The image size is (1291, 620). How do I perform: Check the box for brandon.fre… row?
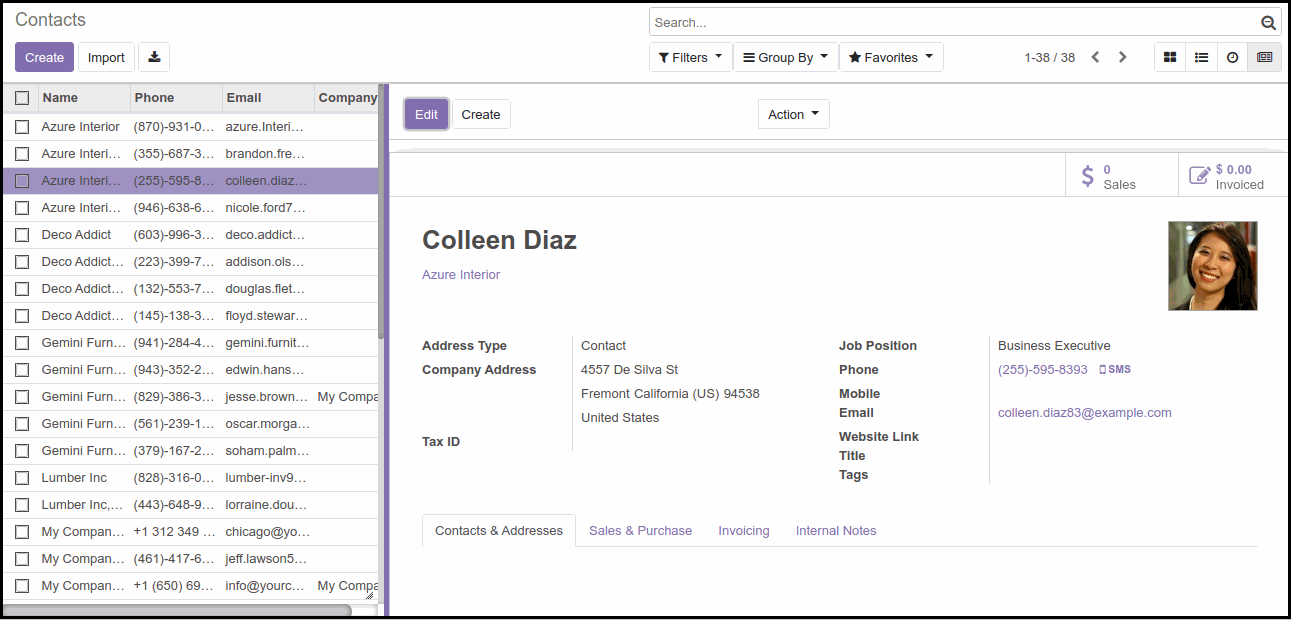(22, 154)
